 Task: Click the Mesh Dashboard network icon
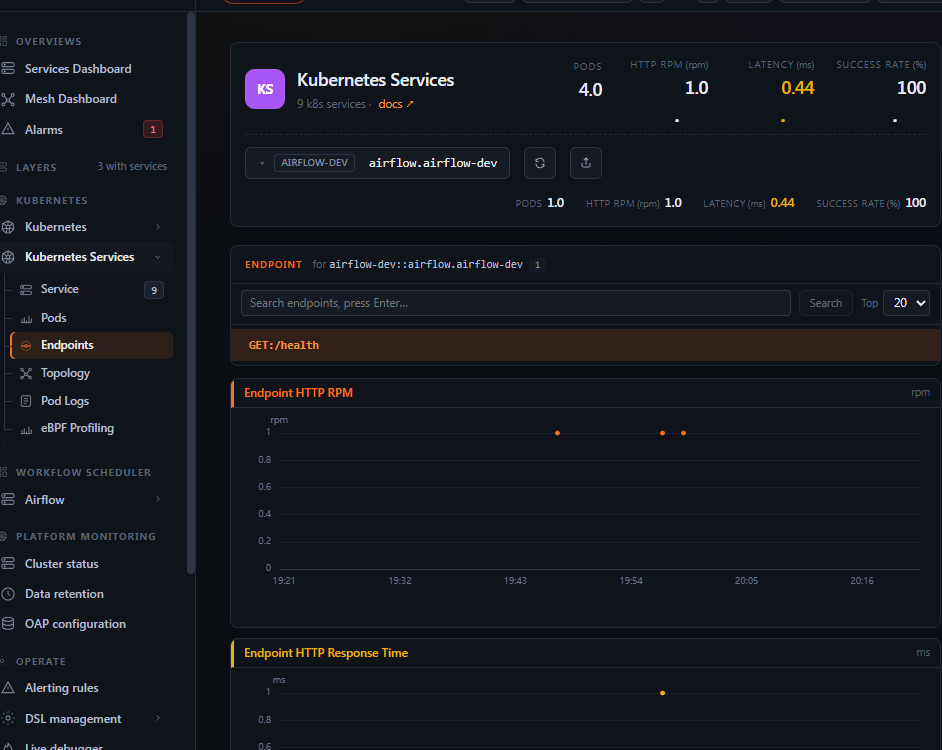coord(8,99)
